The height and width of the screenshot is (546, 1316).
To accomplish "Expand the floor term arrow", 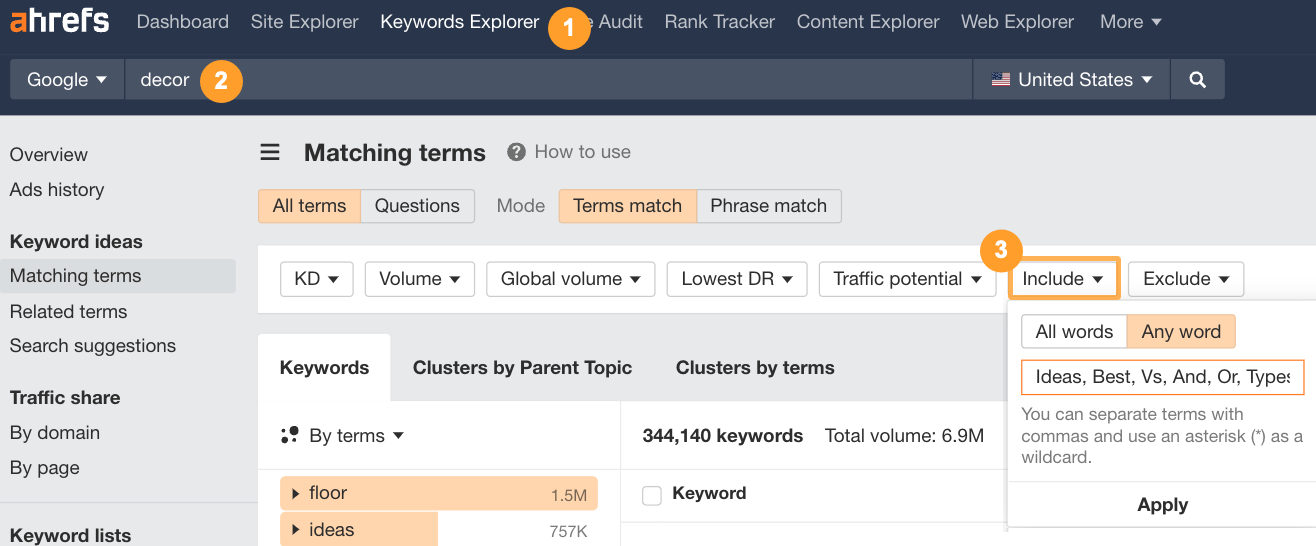I will 296,494.
